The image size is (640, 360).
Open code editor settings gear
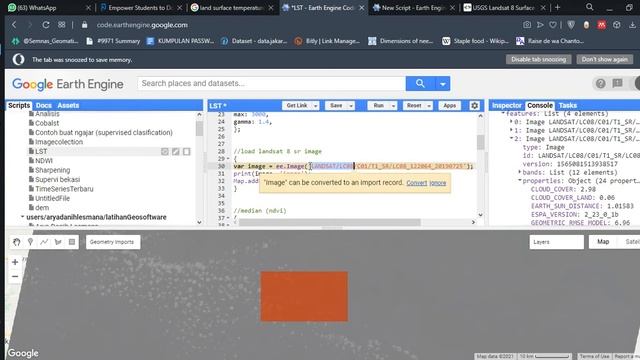click(x=474, y=106)
